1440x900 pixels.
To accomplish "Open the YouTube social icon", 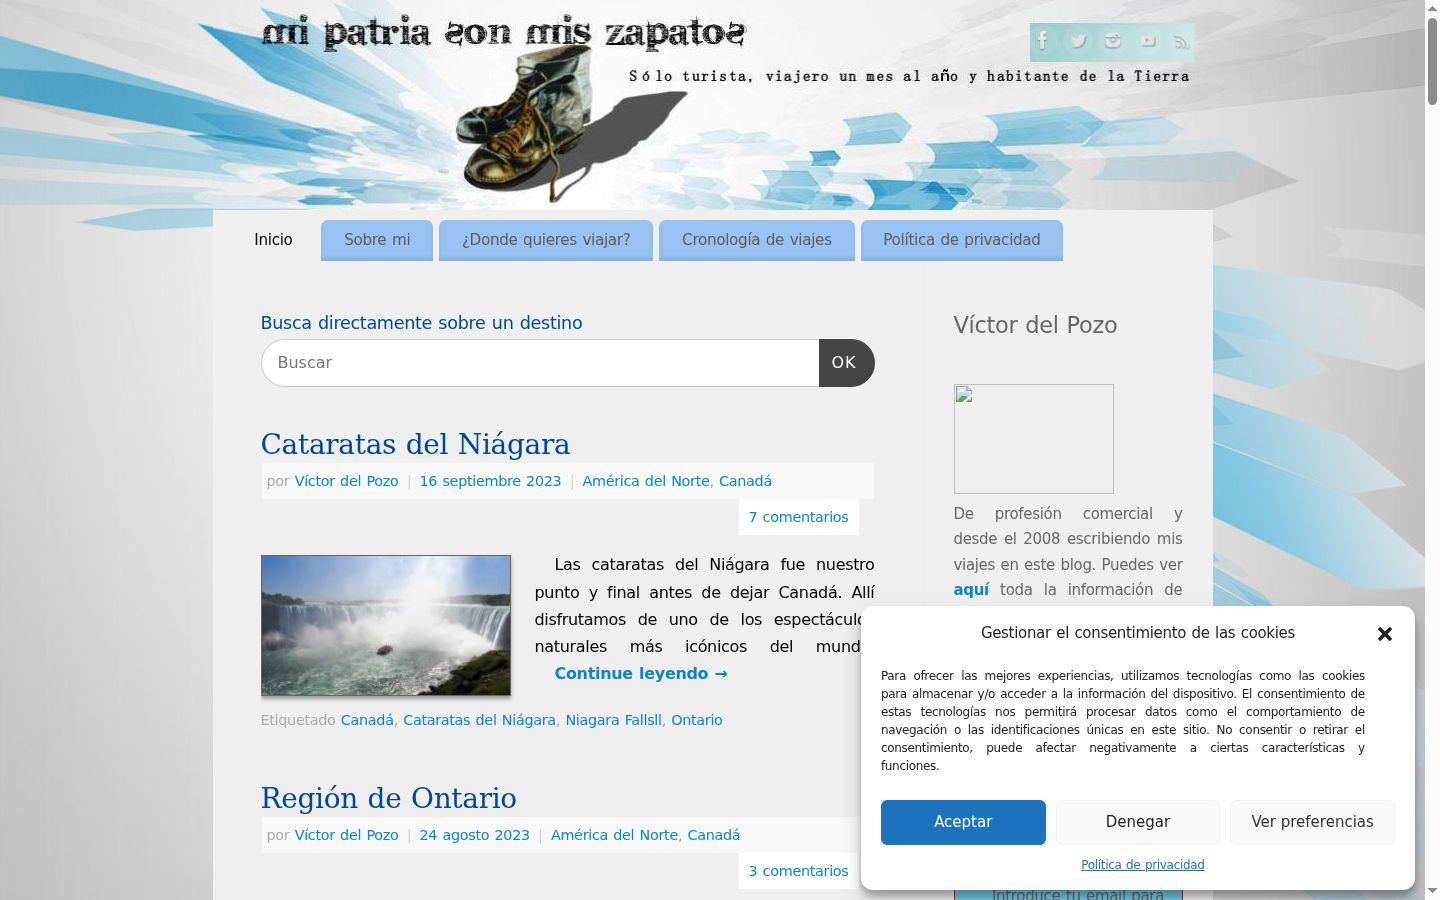I will [1148, 41].
